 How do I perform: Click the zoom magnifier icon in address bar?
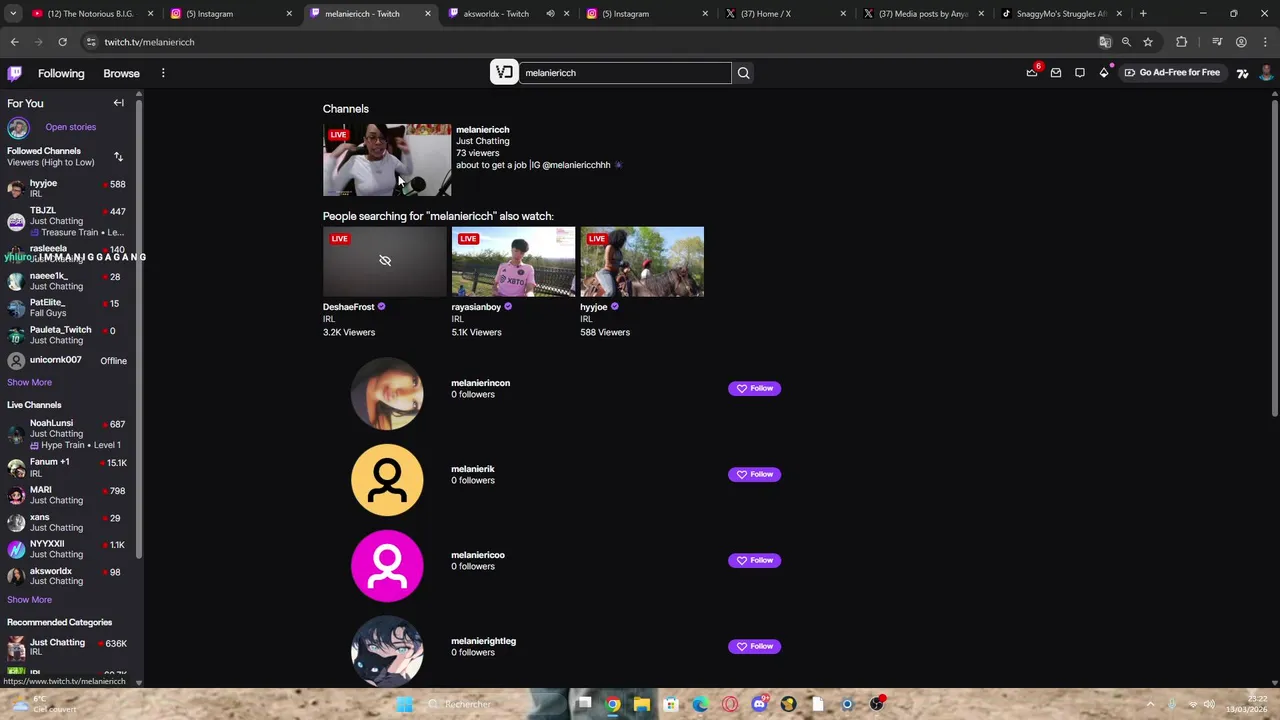tap(1126, 42)
